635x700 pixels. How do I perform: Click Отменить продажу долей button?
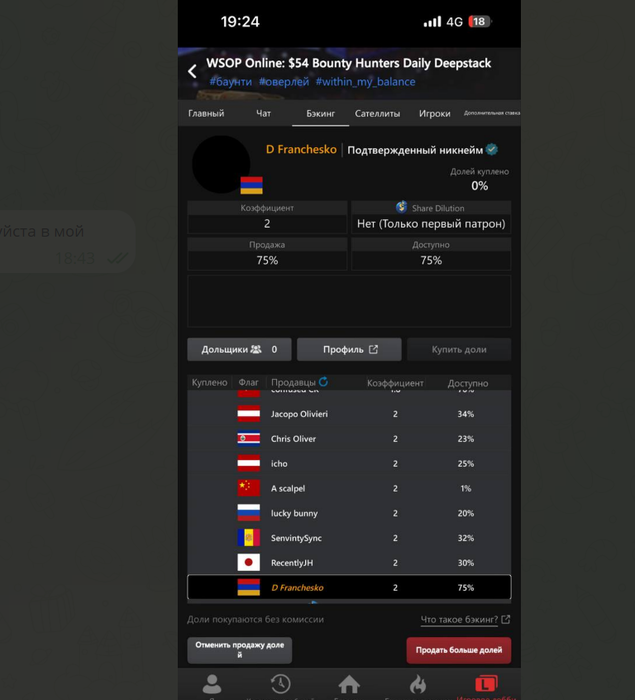(239, 650)
